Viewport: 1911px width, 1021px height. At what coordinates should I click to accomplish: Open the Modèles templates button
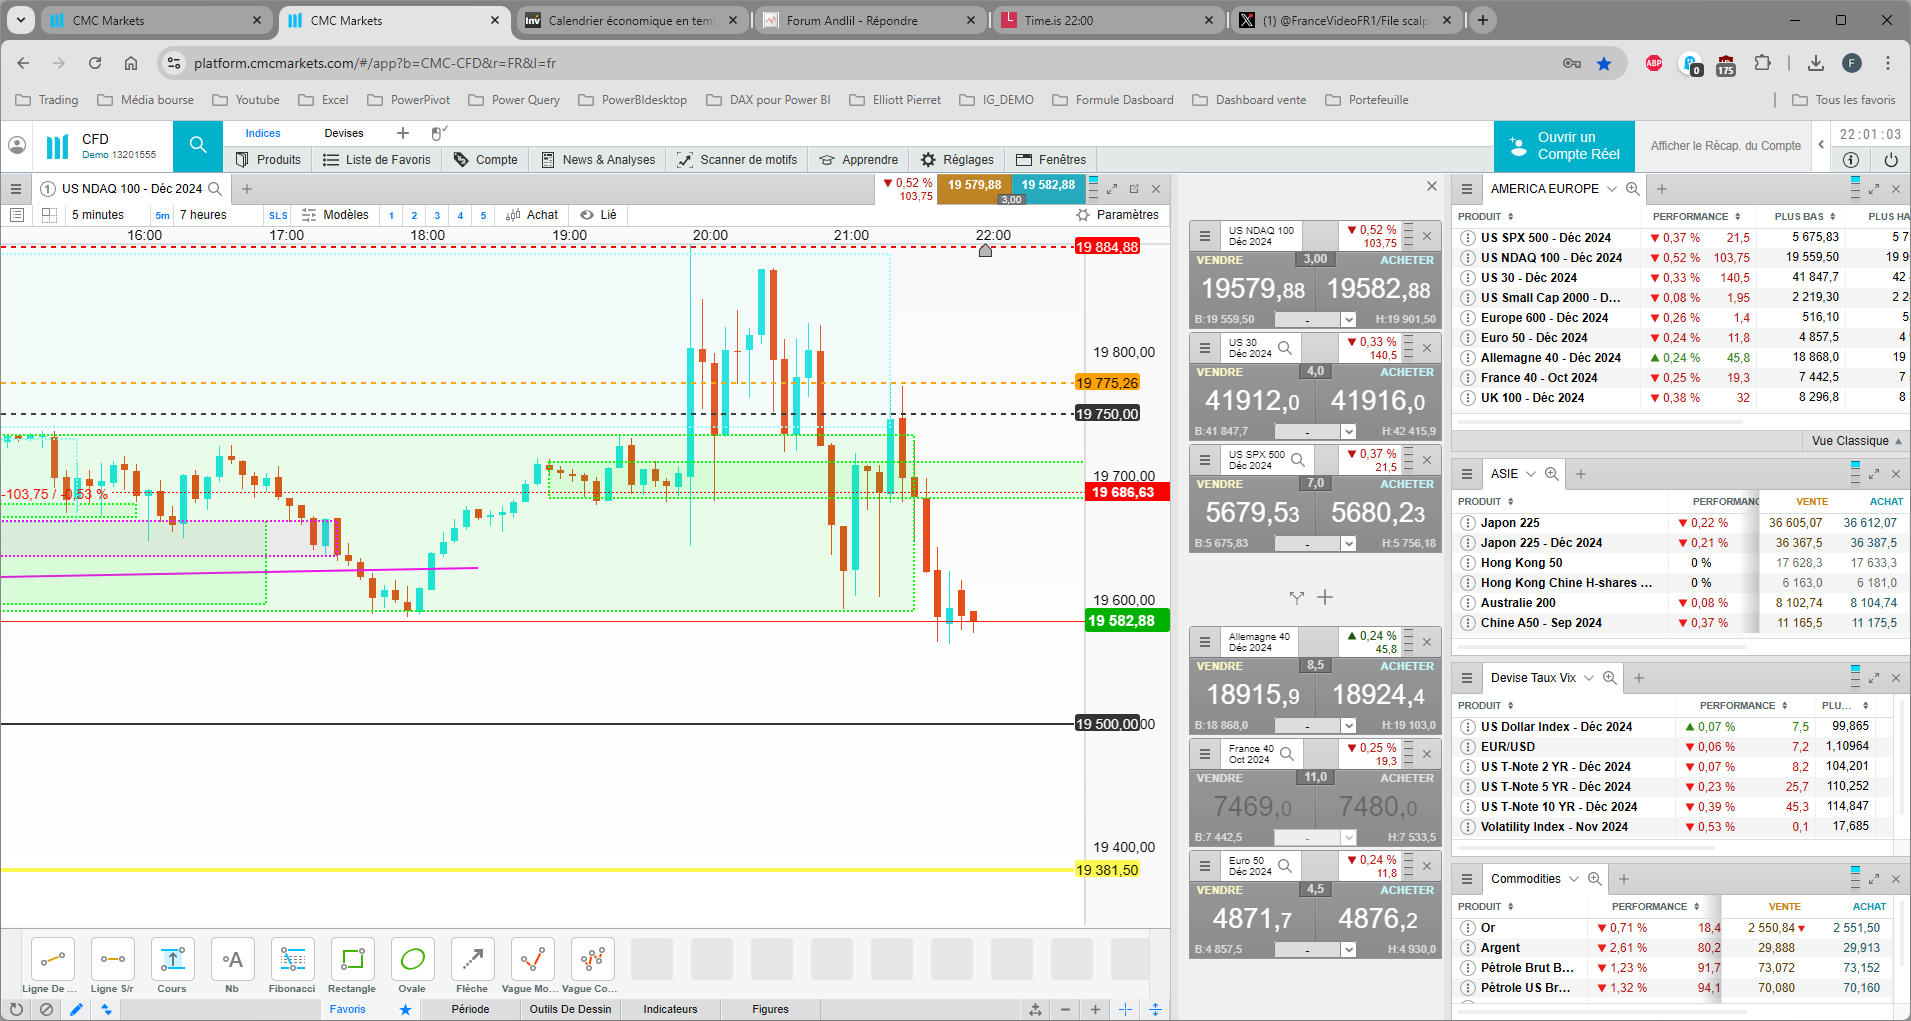[335, 215]
